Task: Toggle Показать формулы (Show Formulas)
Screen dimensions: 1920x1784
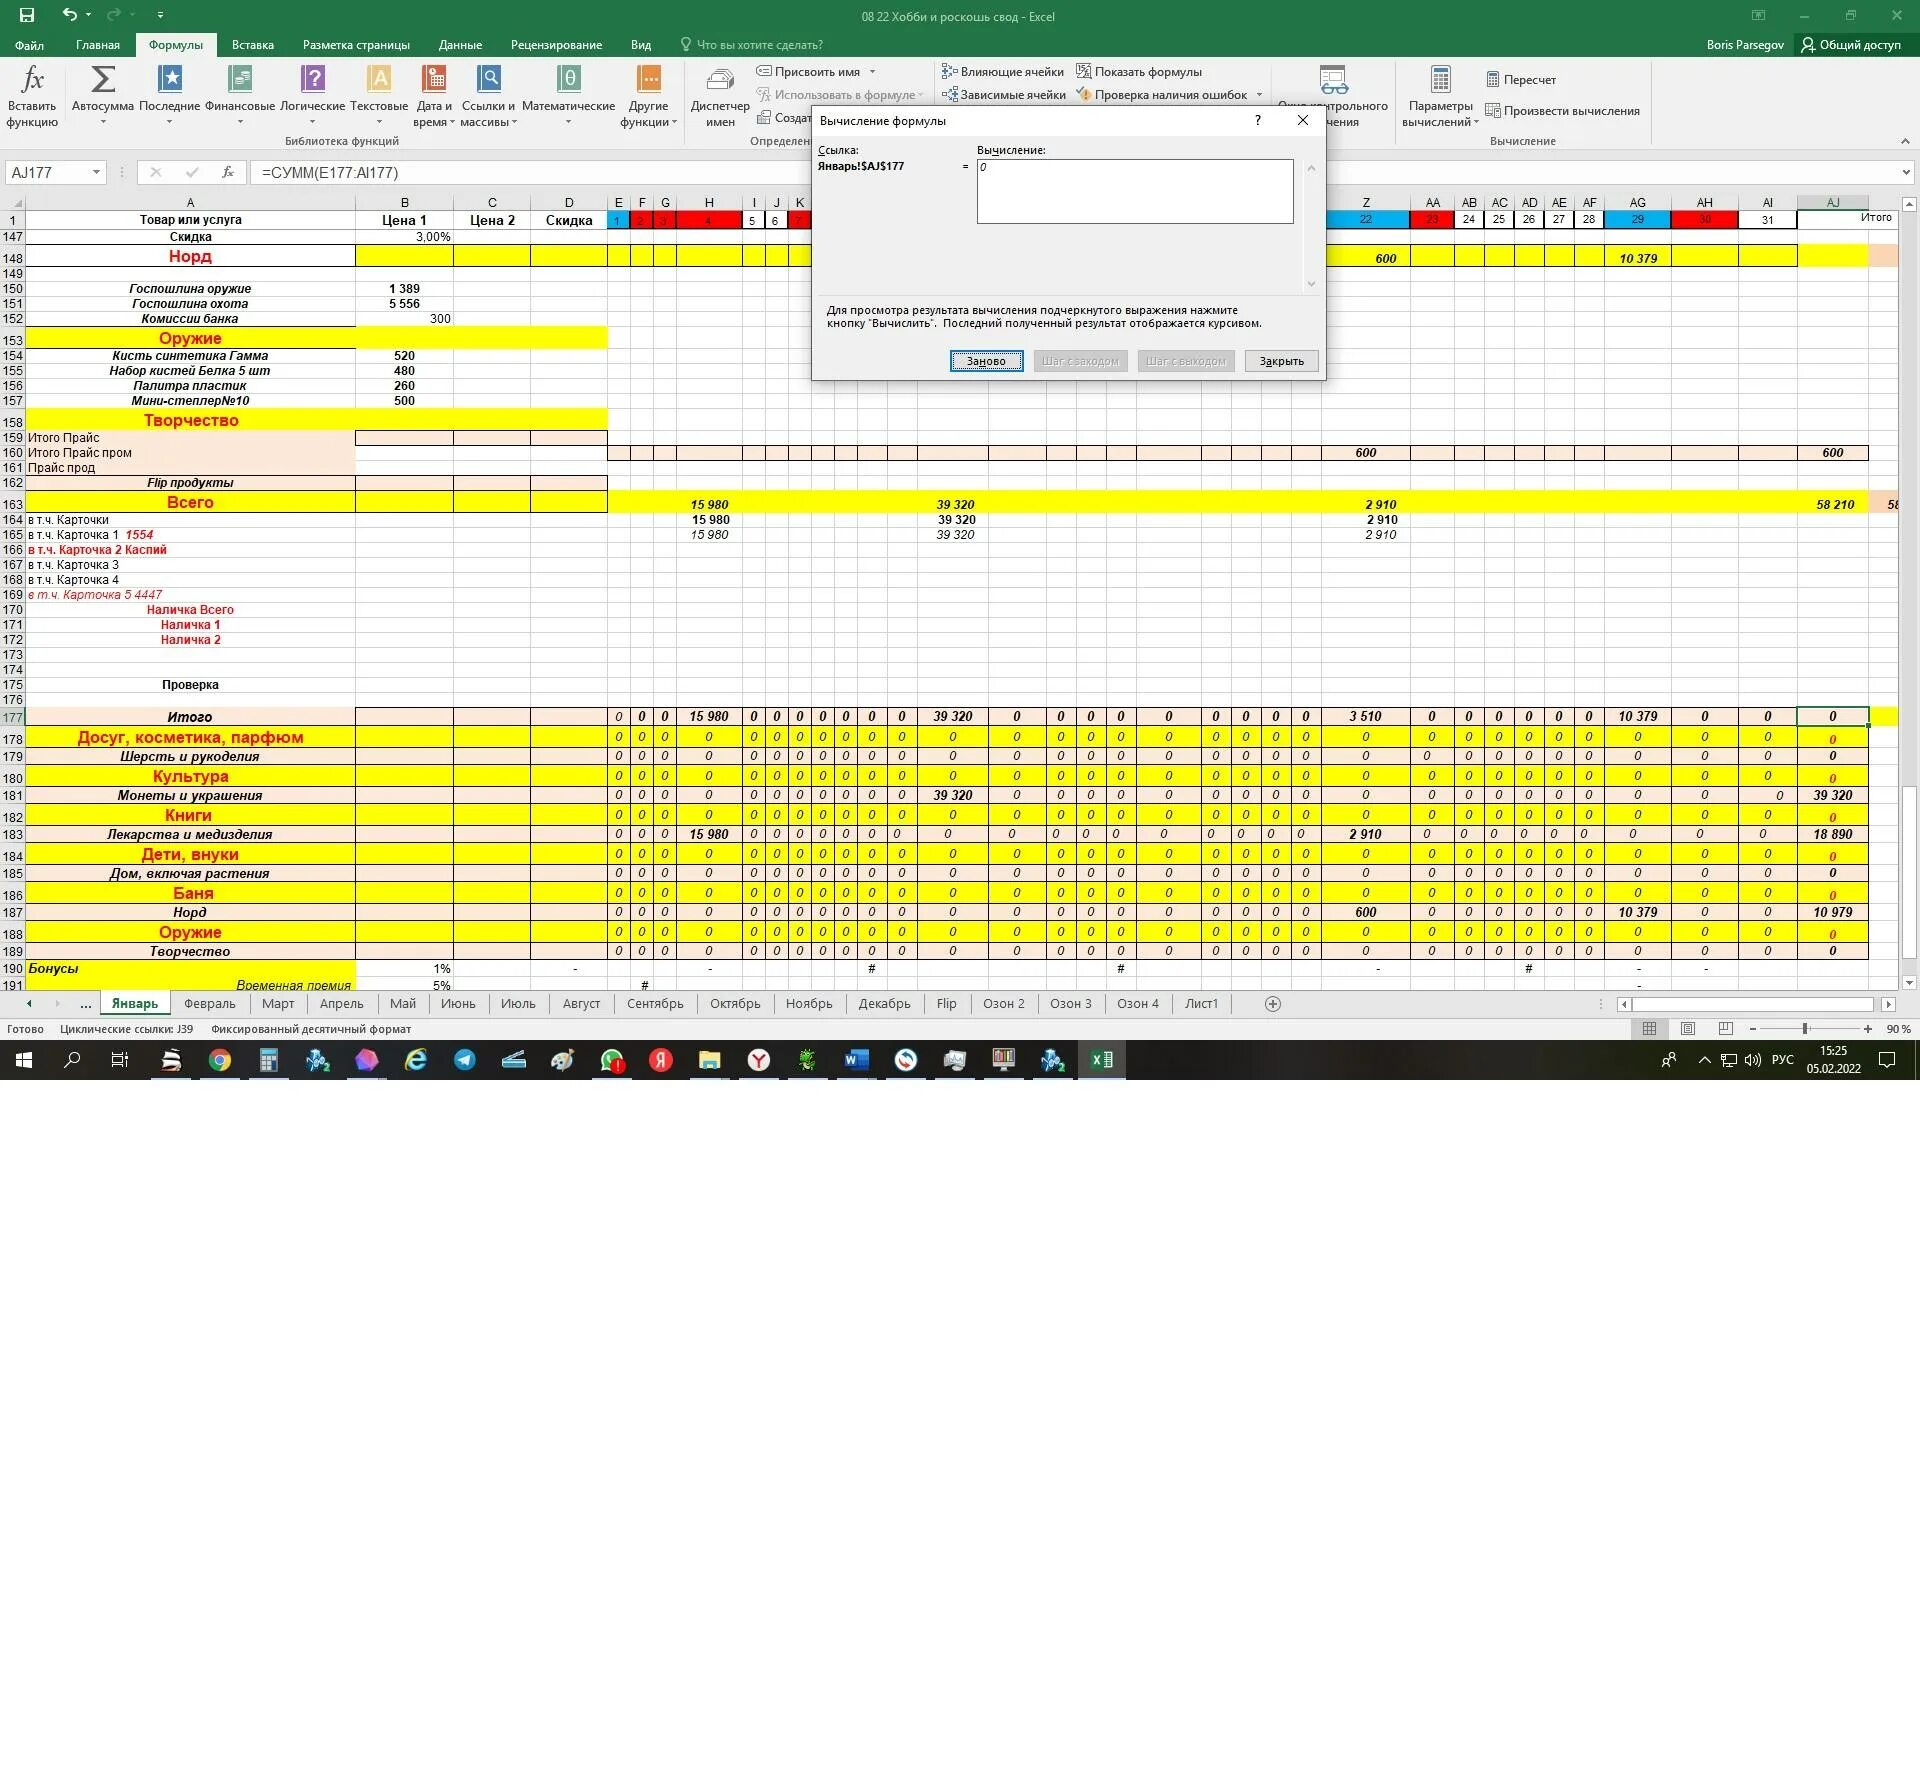Action: 1138,72
